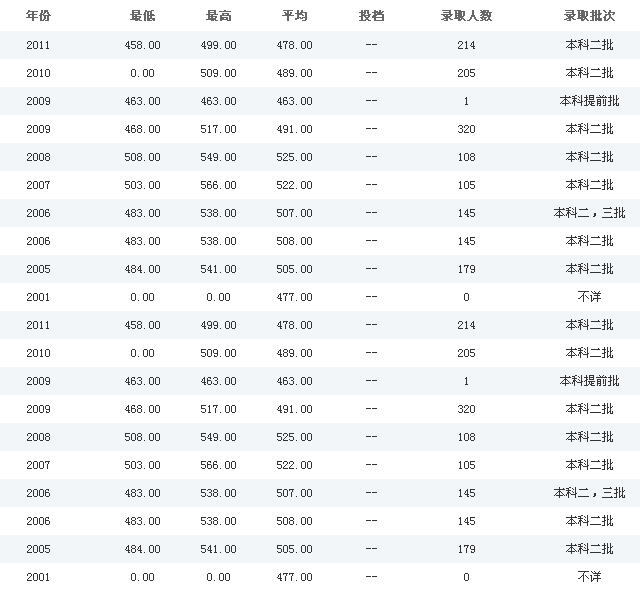Click the 录取批次 column header

(x=589, y=17)
